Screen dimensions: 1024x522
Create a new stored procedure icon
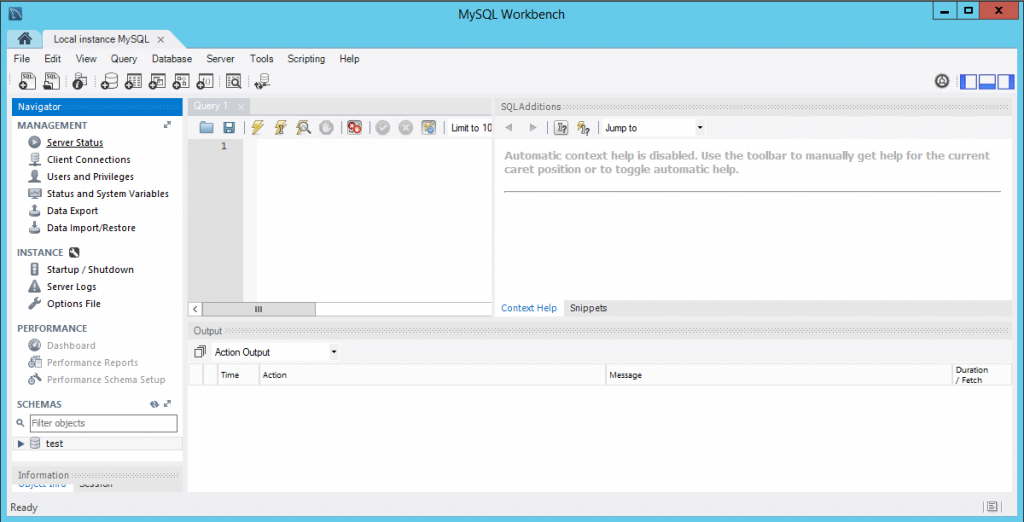pos(181,81)
